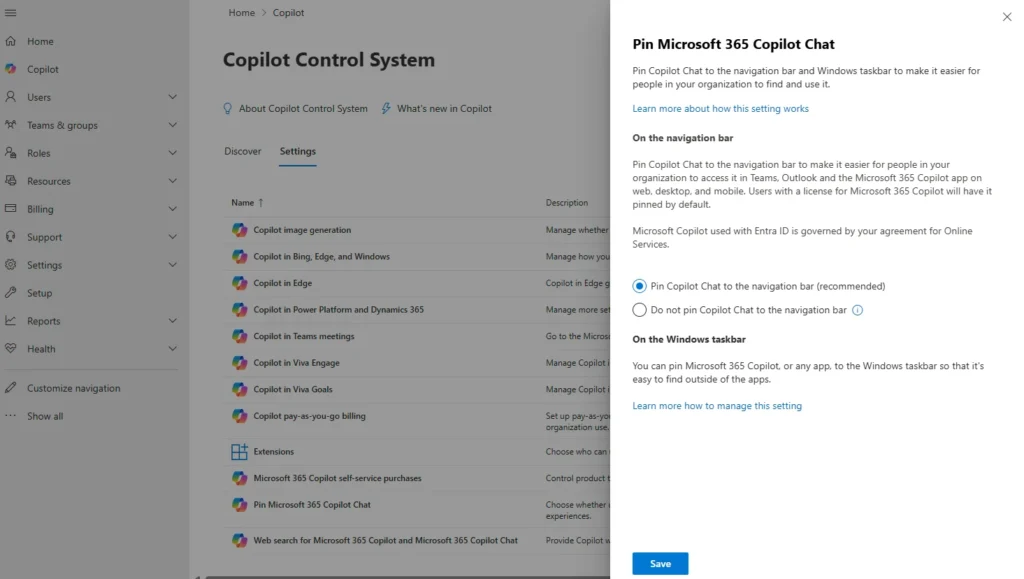This screenshot has height=579, width=1024.
Task: Open Learn more about how this setting works
Action: point(720,108)
